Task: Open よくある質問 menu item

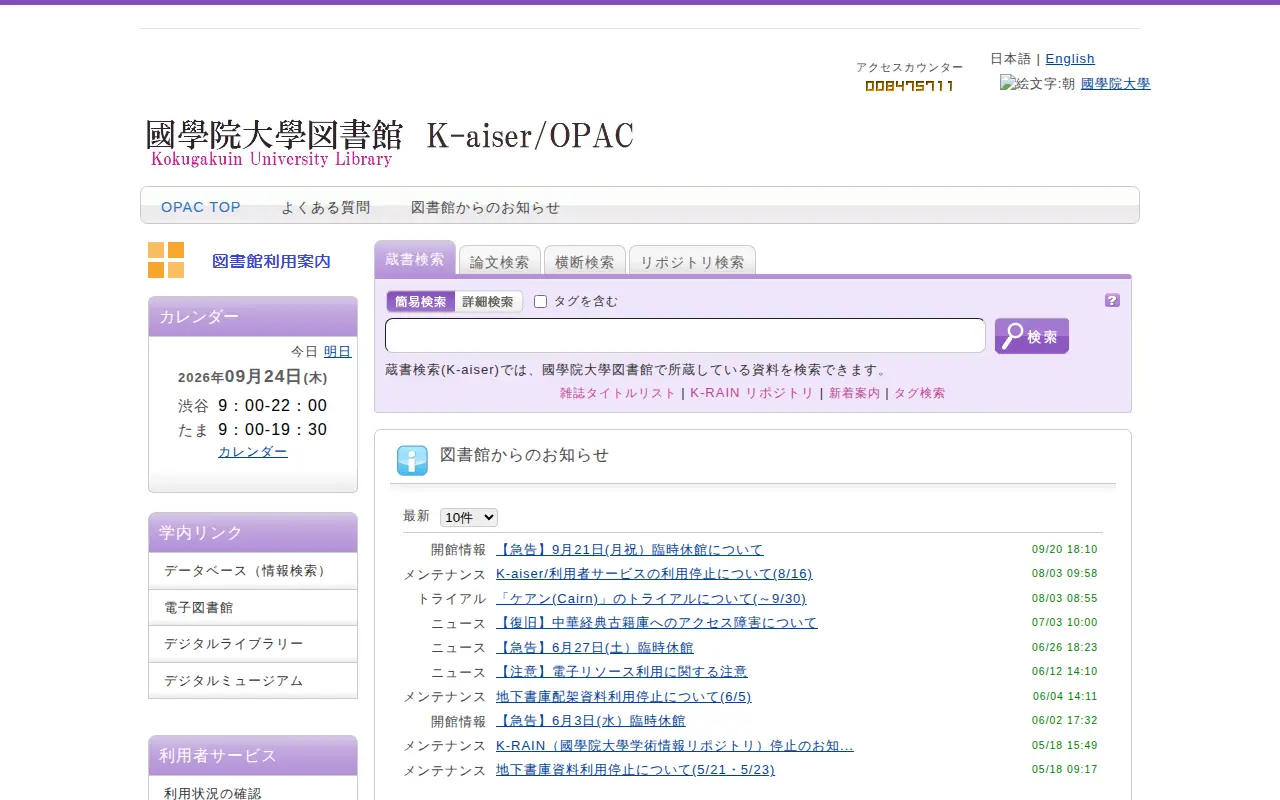Action: (x=326, y=207)
